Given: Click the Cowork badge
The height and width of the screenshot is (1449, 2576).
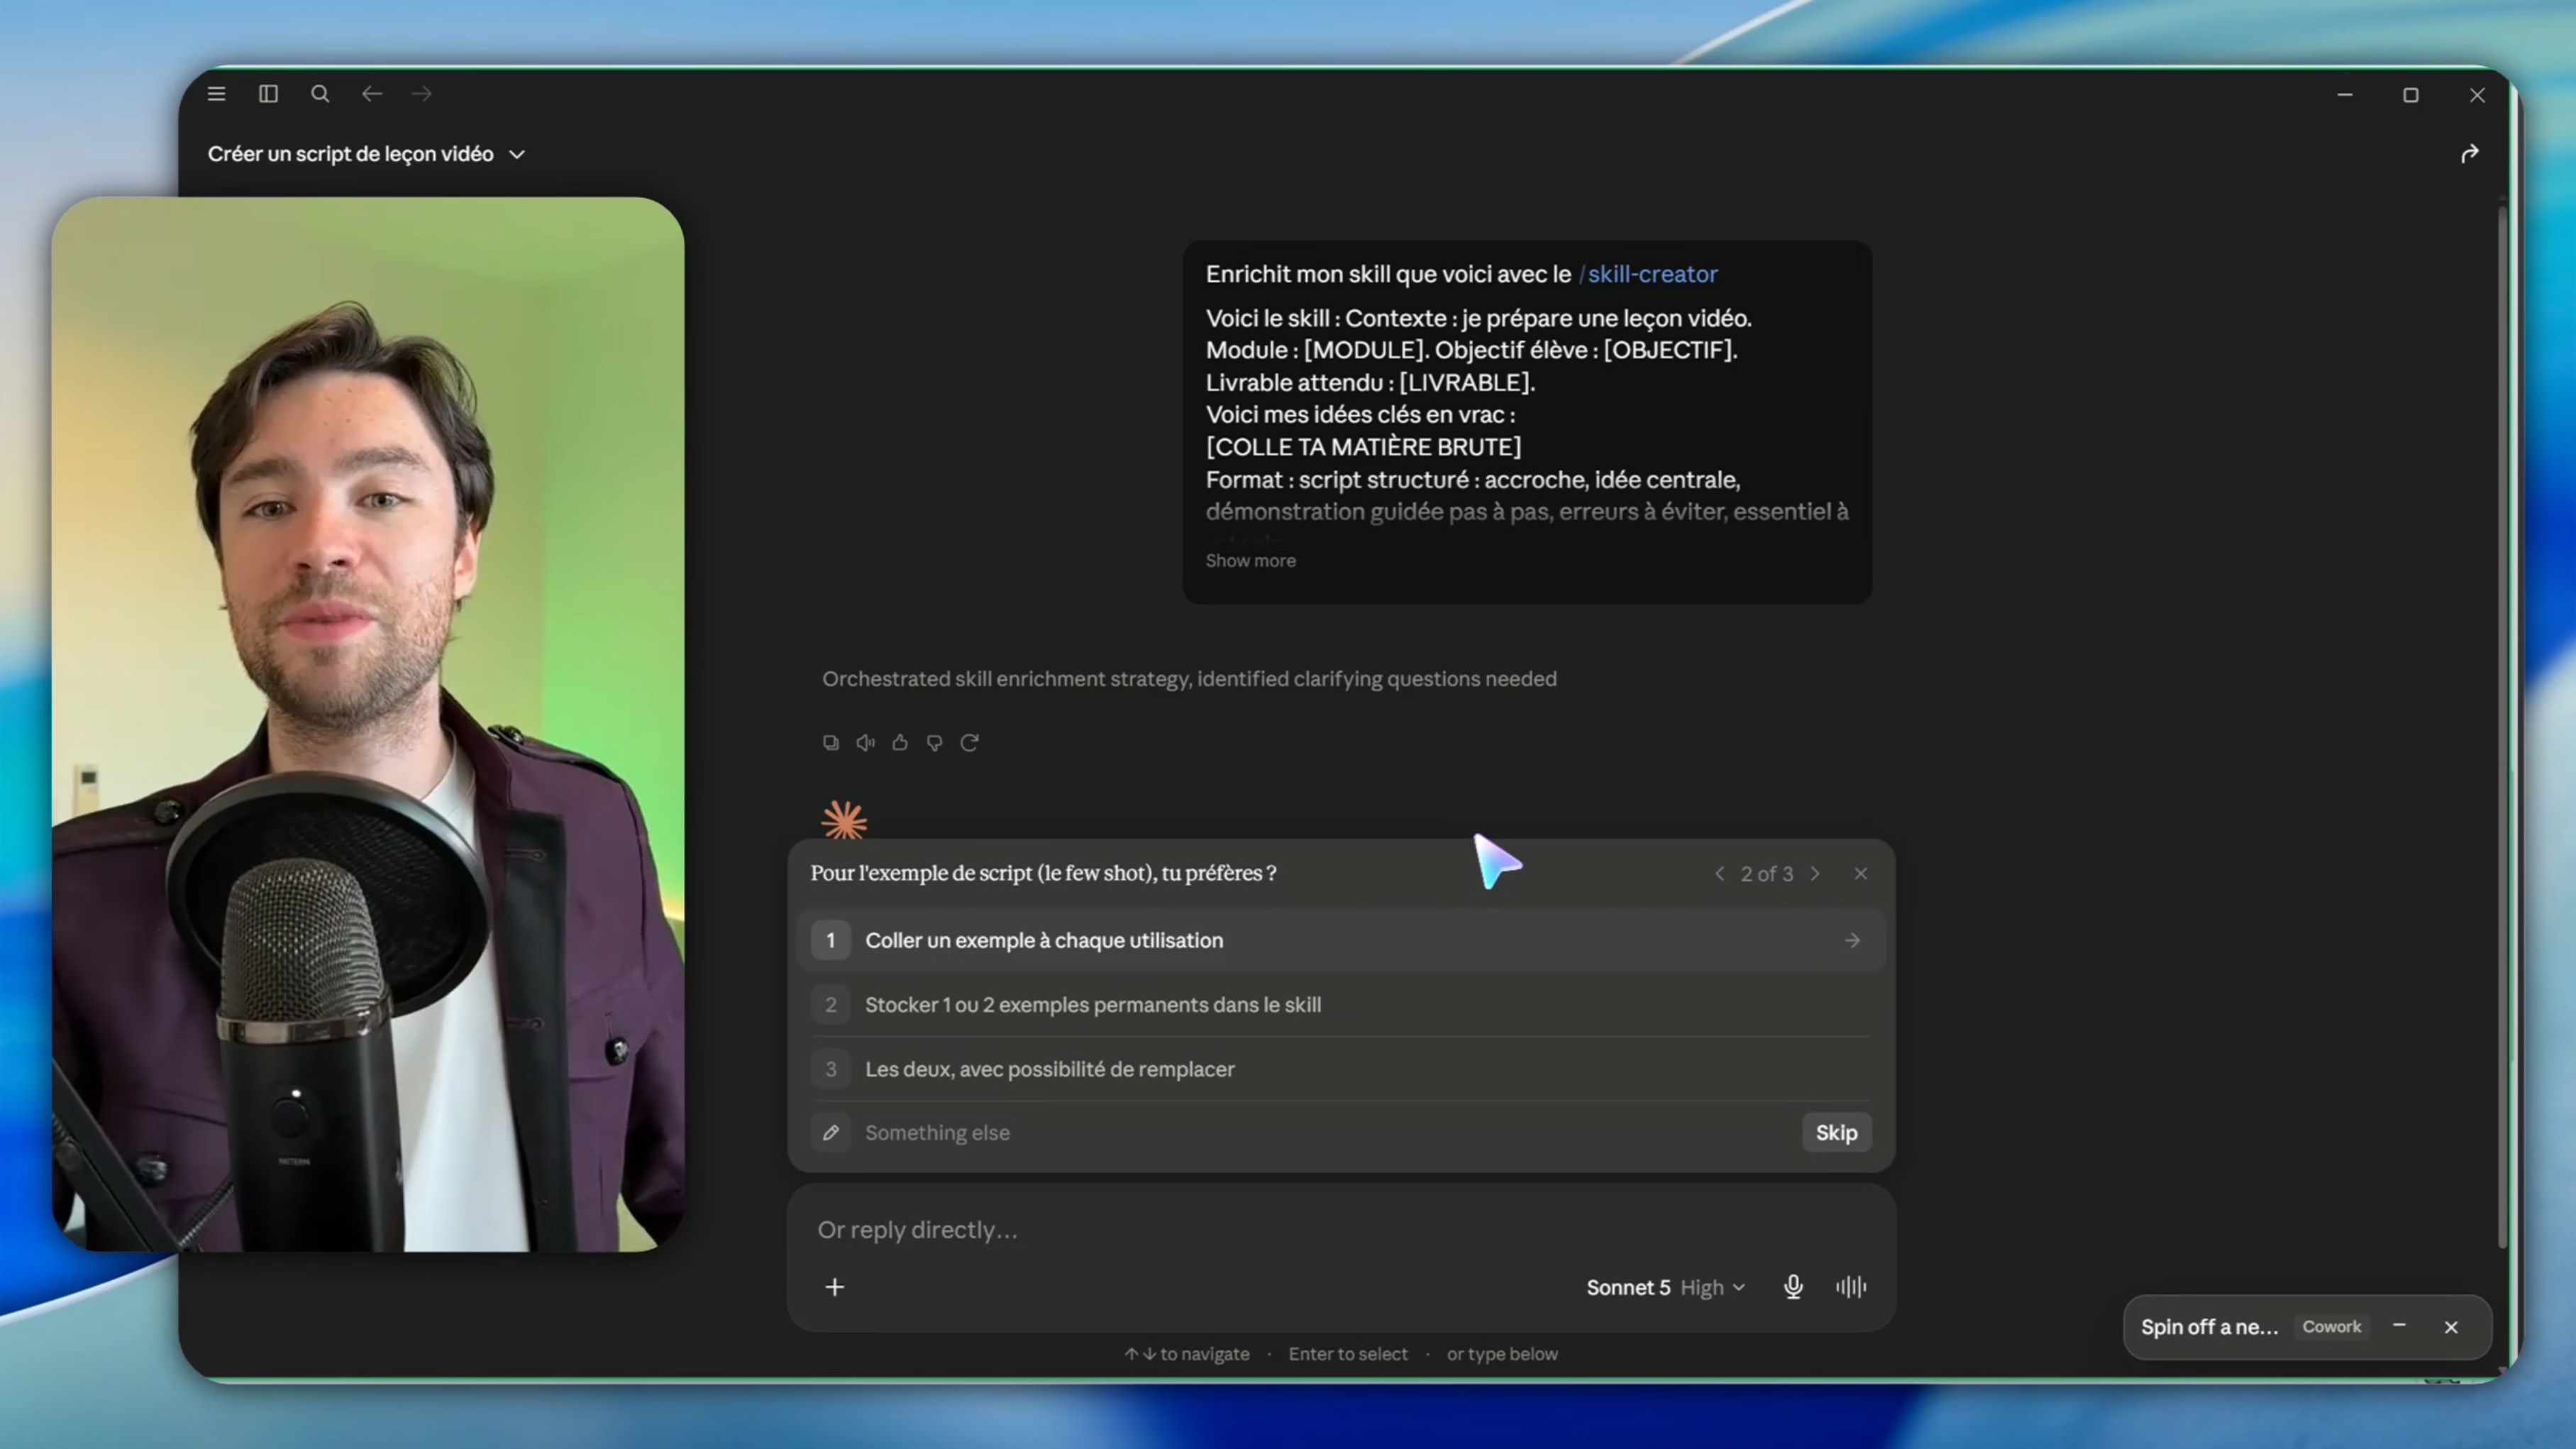Looking at the screenshot, I should [x=2331, y=1328].
